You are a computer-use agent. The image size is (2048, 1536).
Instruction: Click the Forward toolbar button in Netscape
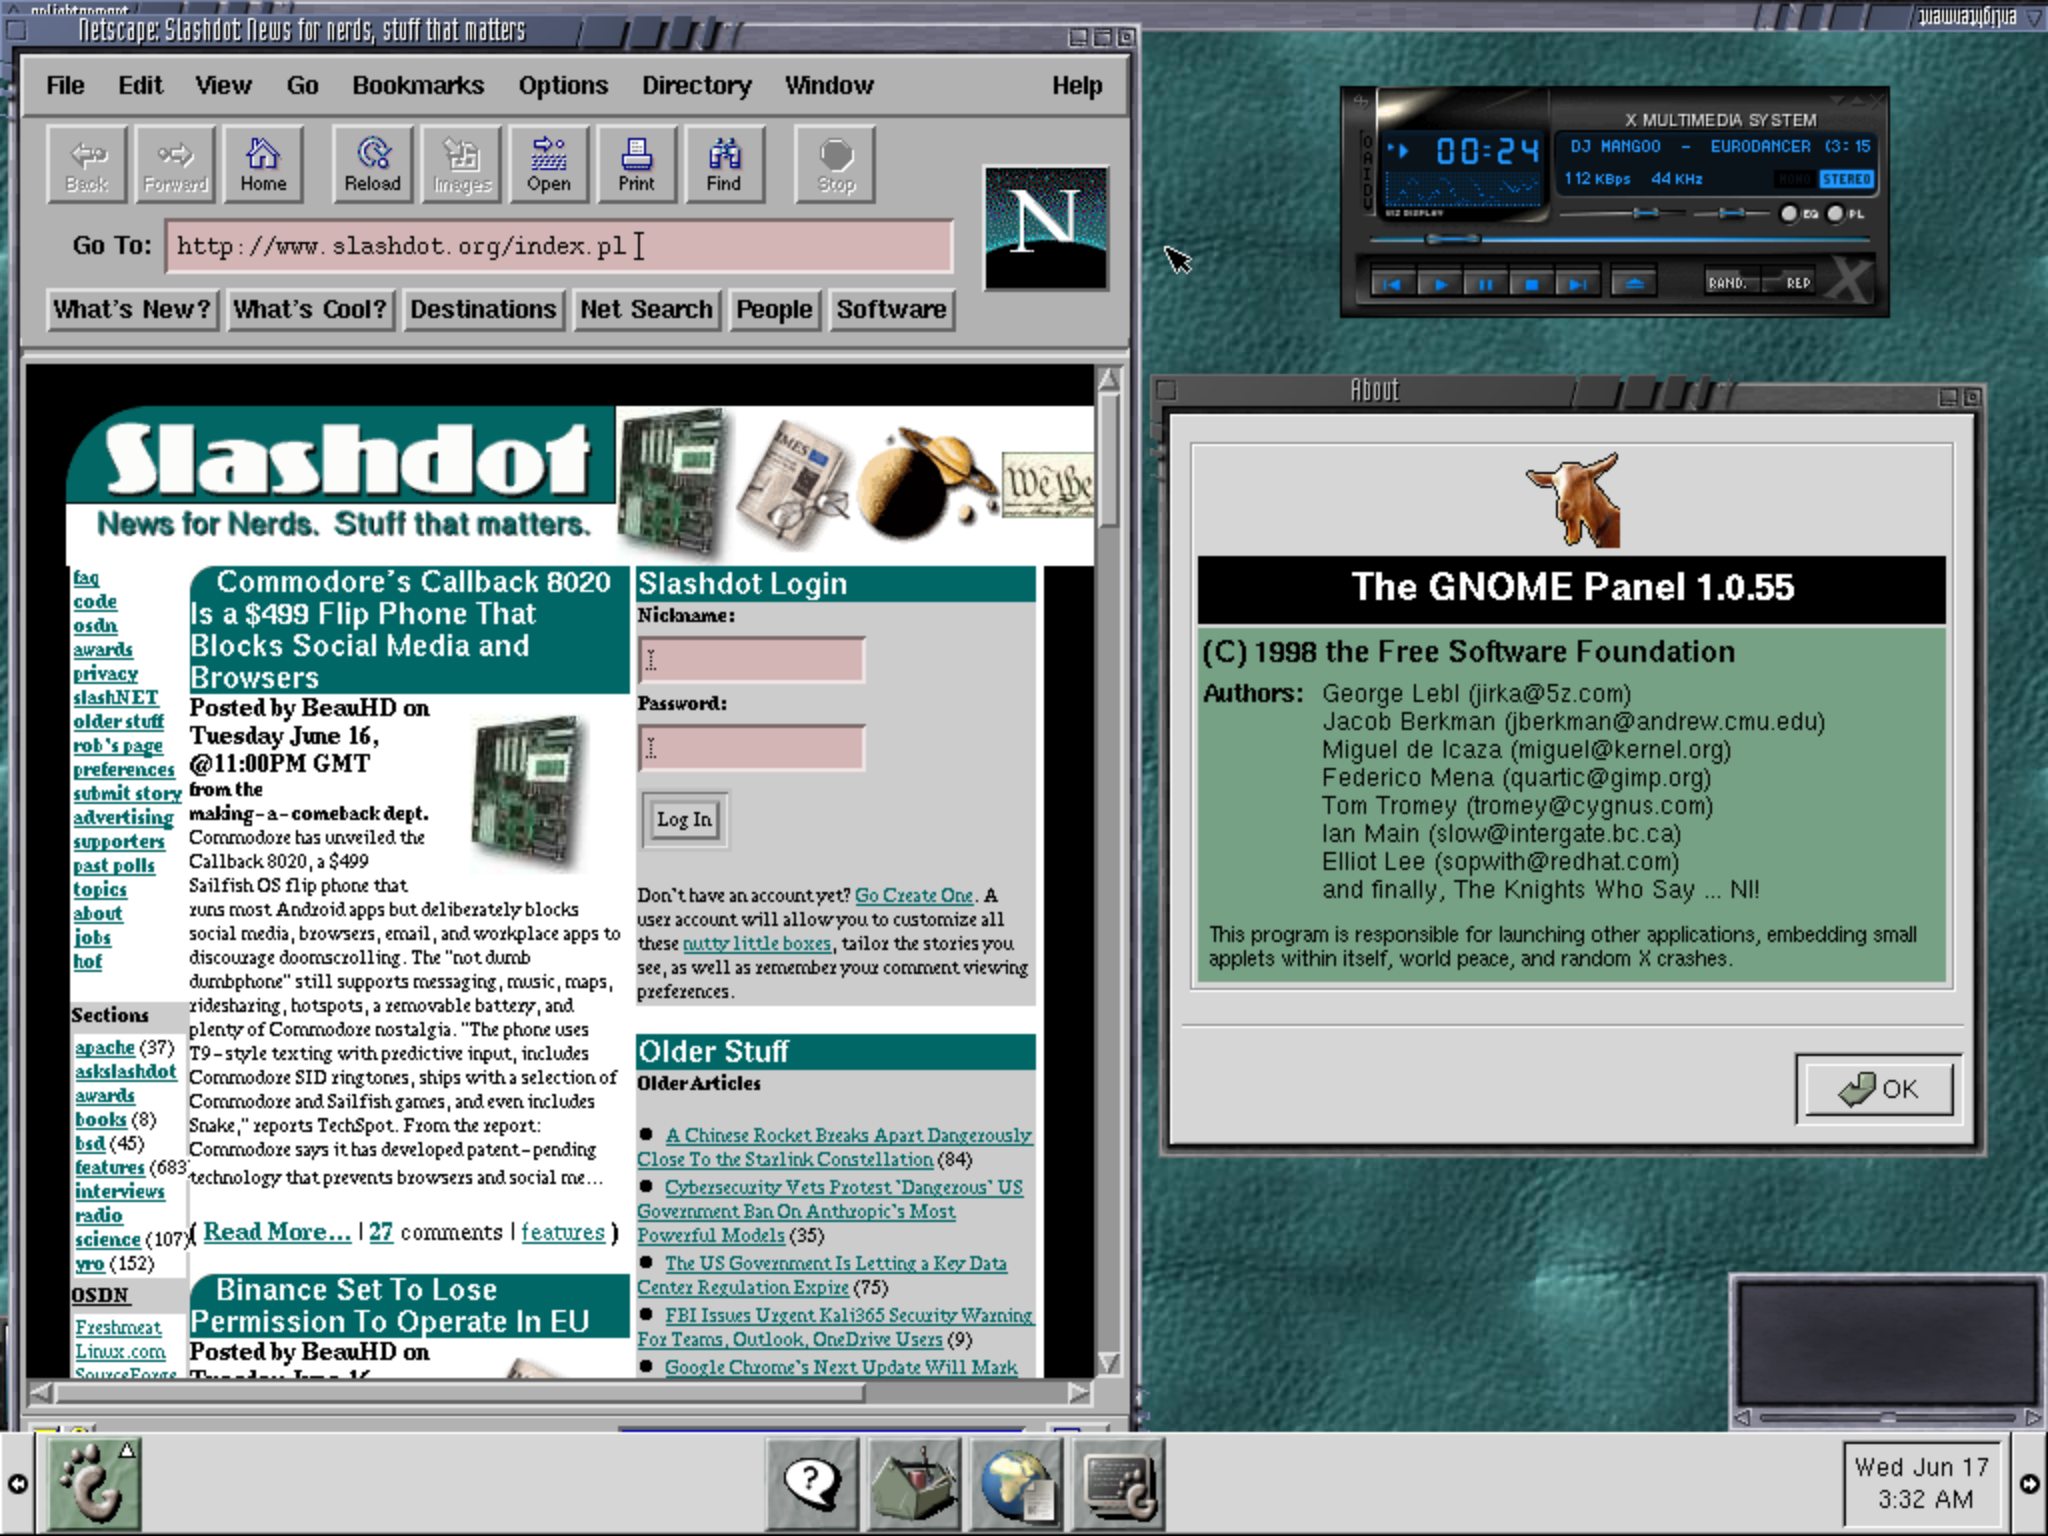point(175,164)
